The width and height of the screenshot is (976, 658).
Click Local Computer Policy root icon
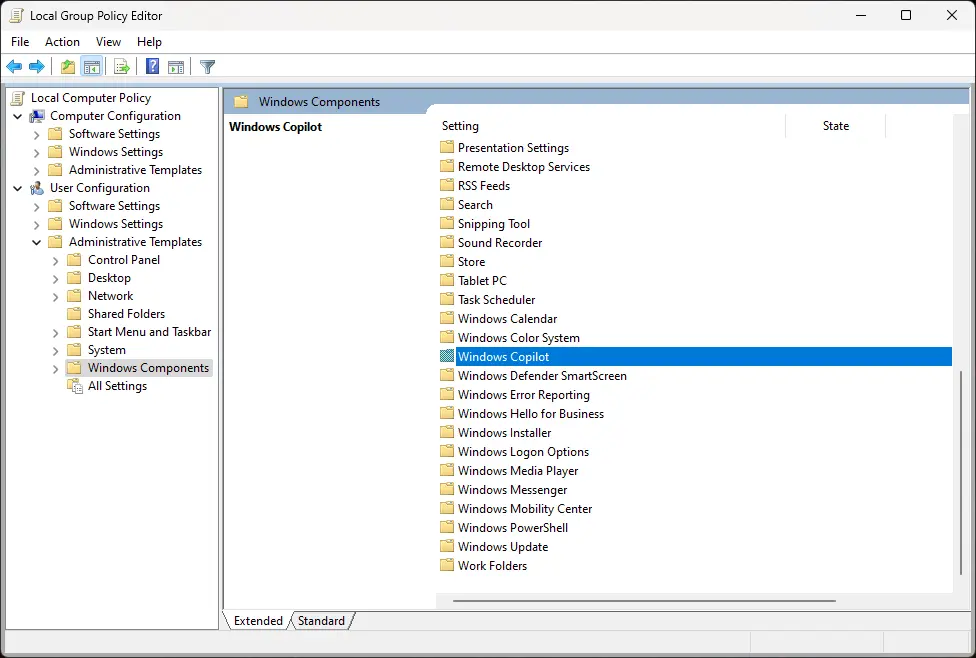tap(18, 98)
